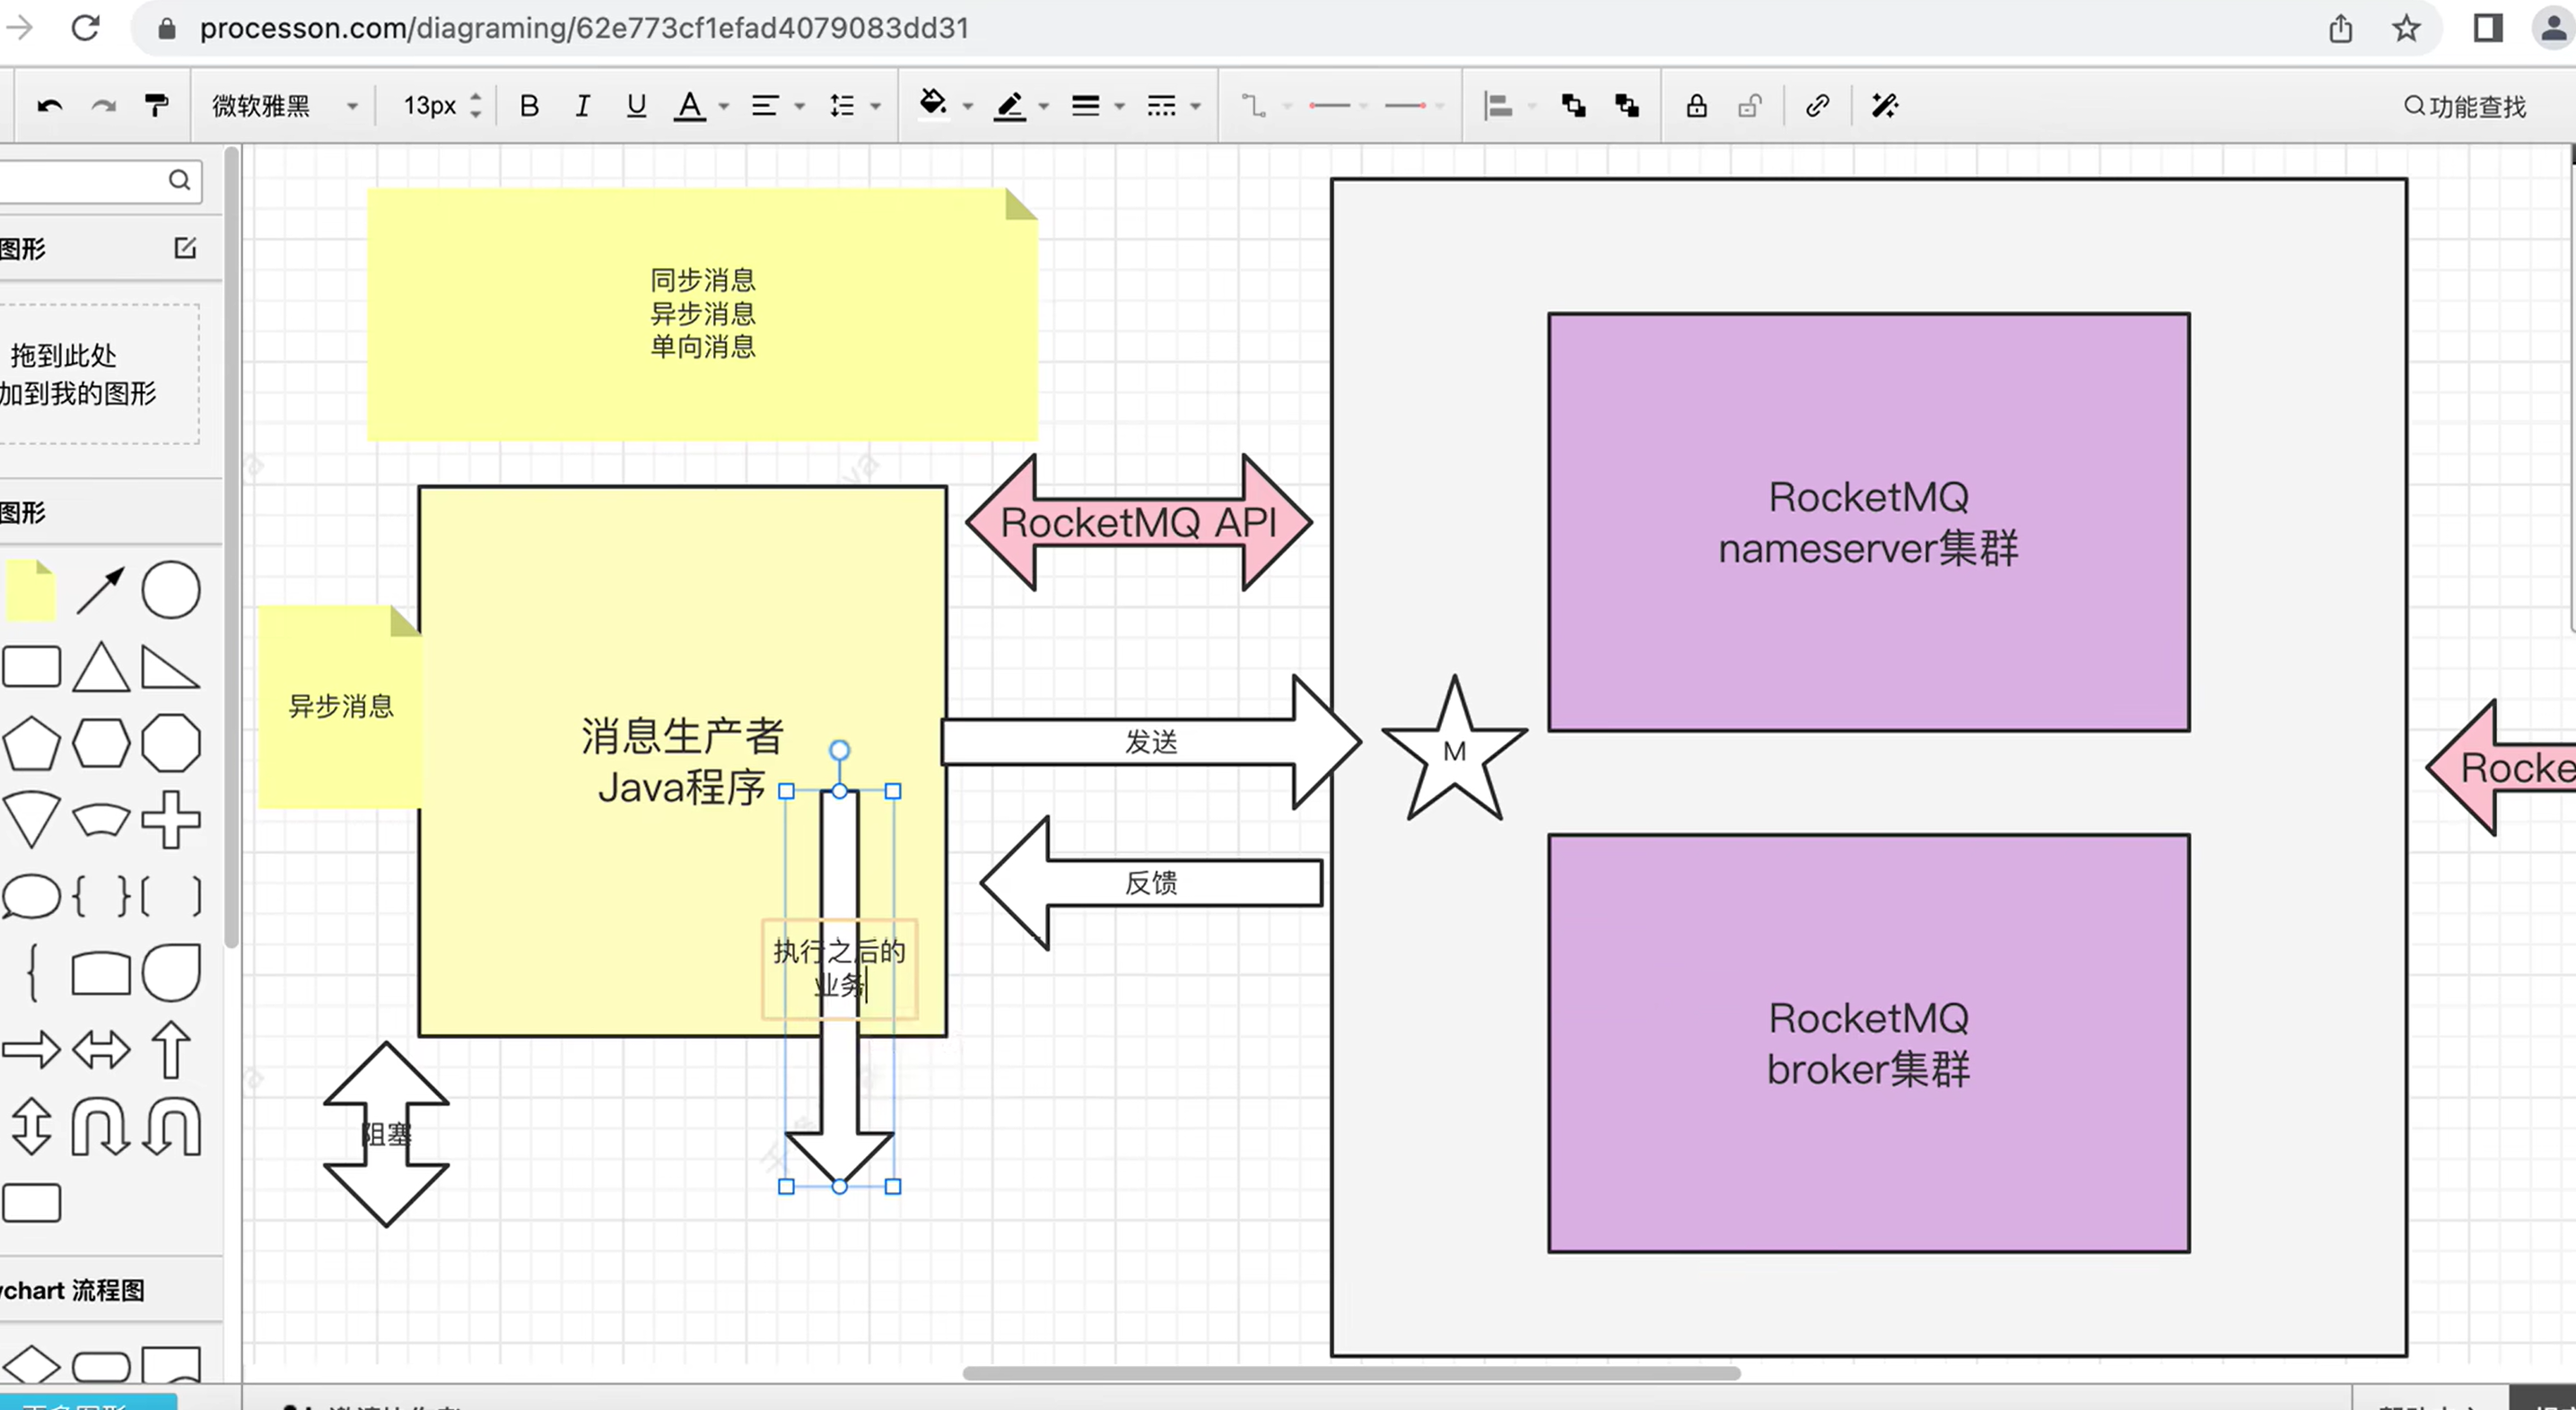
Task: Click the magic wand beautify icon
Action: [1884, 106]
